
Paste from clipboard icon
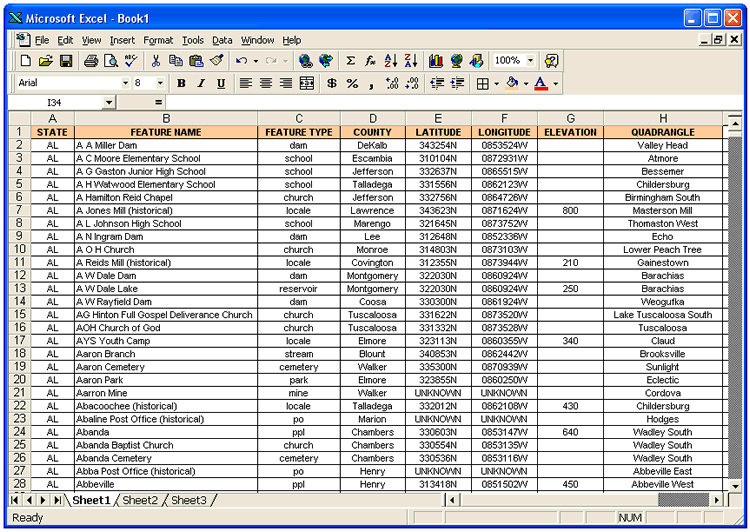[196, 61]
